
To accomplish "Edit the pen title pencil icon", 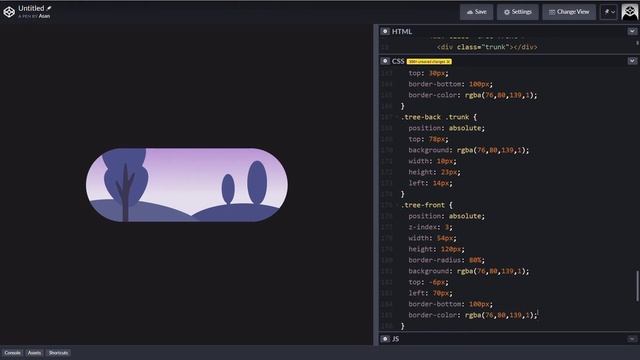I will (x=49, y=8).
